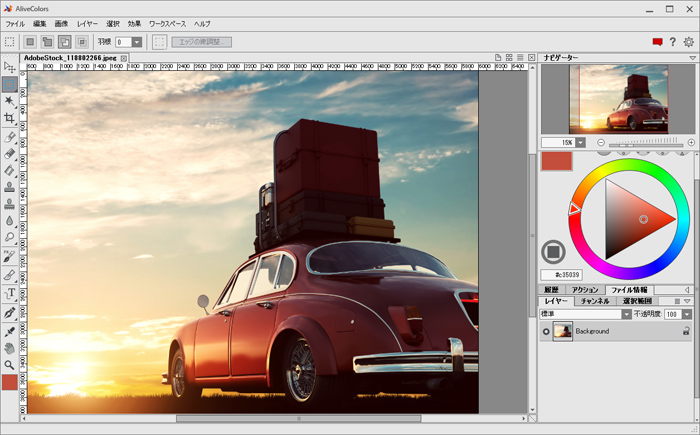Screen dimensions: 700x435
Task: Click the zoom in plus button
Action: (x=691, y=142)
